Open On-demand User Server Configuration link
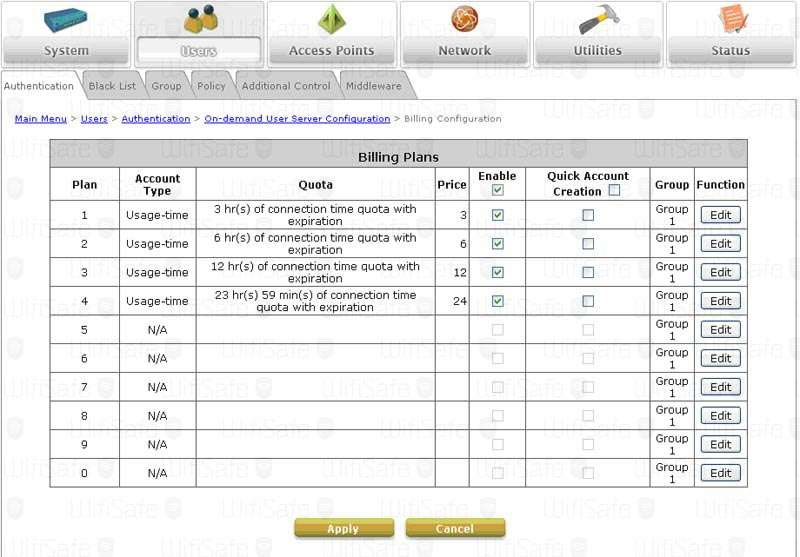The width and height of the screenshot is (800, 557). click(x=297, y=119)
